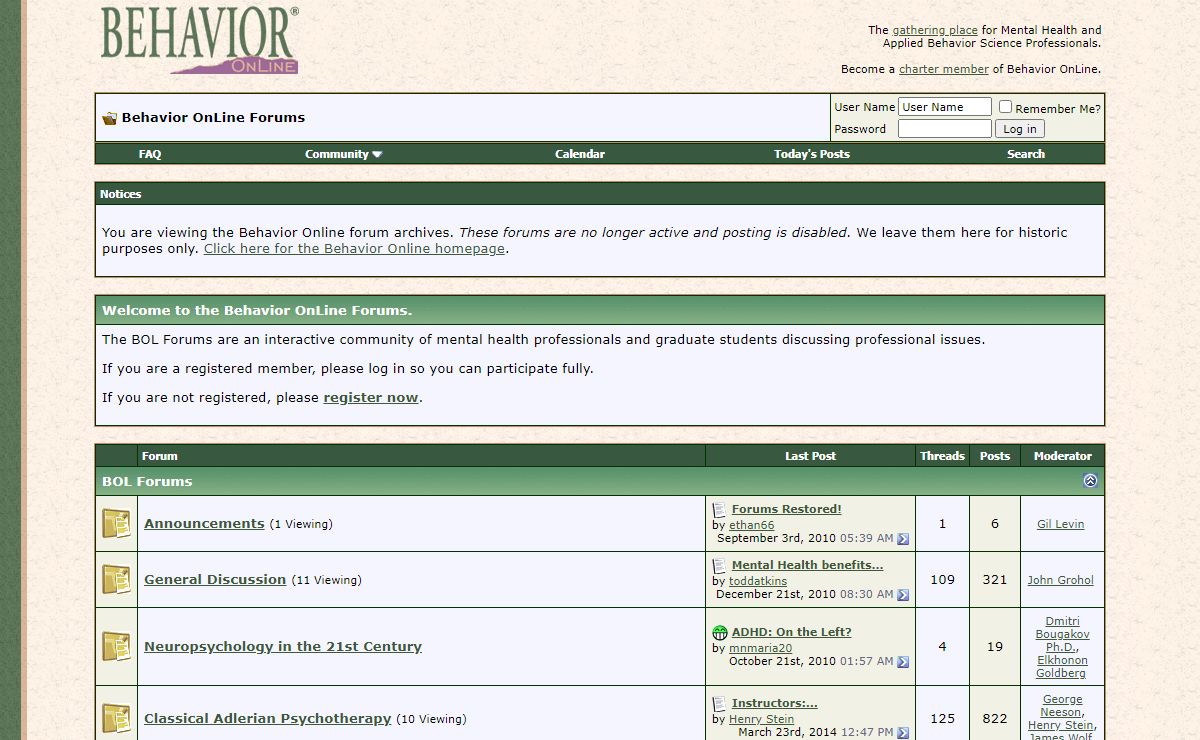
Task: Go to last post arrow for Forums Restored
Action: click(x=903, y=539)
